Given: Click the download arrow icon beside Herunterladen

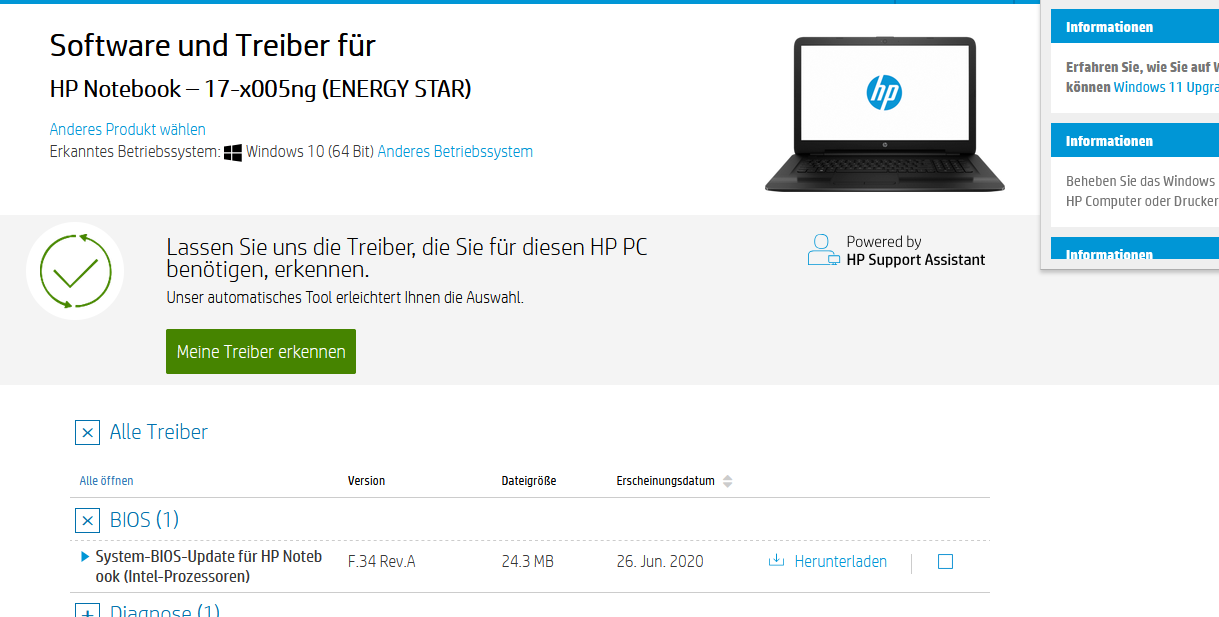Looking at the screenshot, I should (776, 561).
